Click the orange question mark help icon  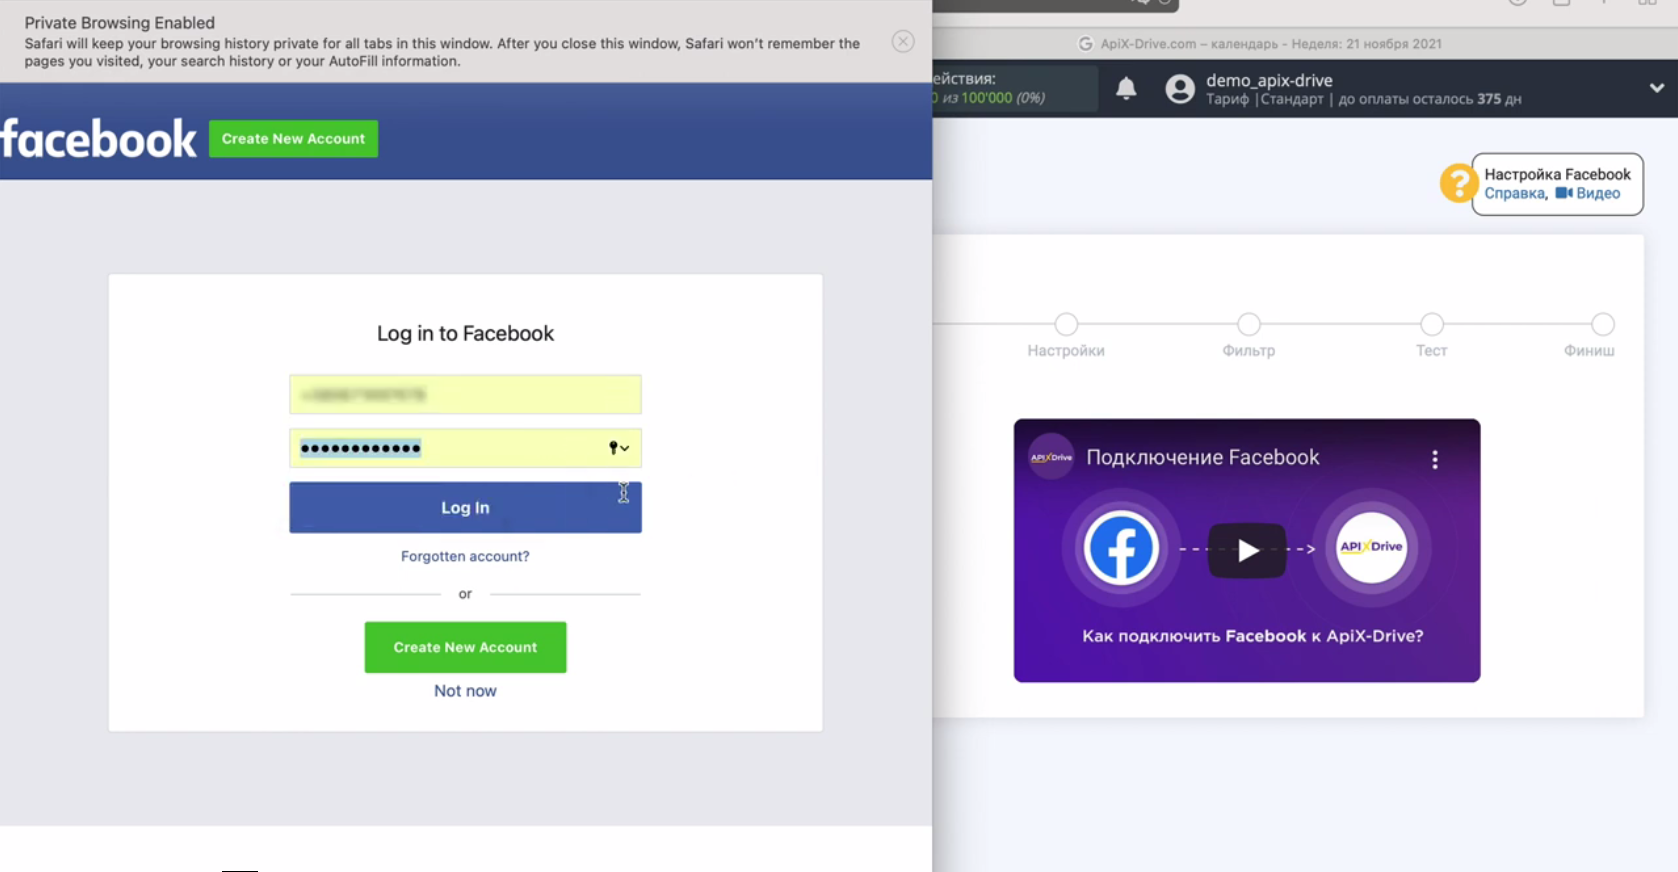tap(1457, 183)
